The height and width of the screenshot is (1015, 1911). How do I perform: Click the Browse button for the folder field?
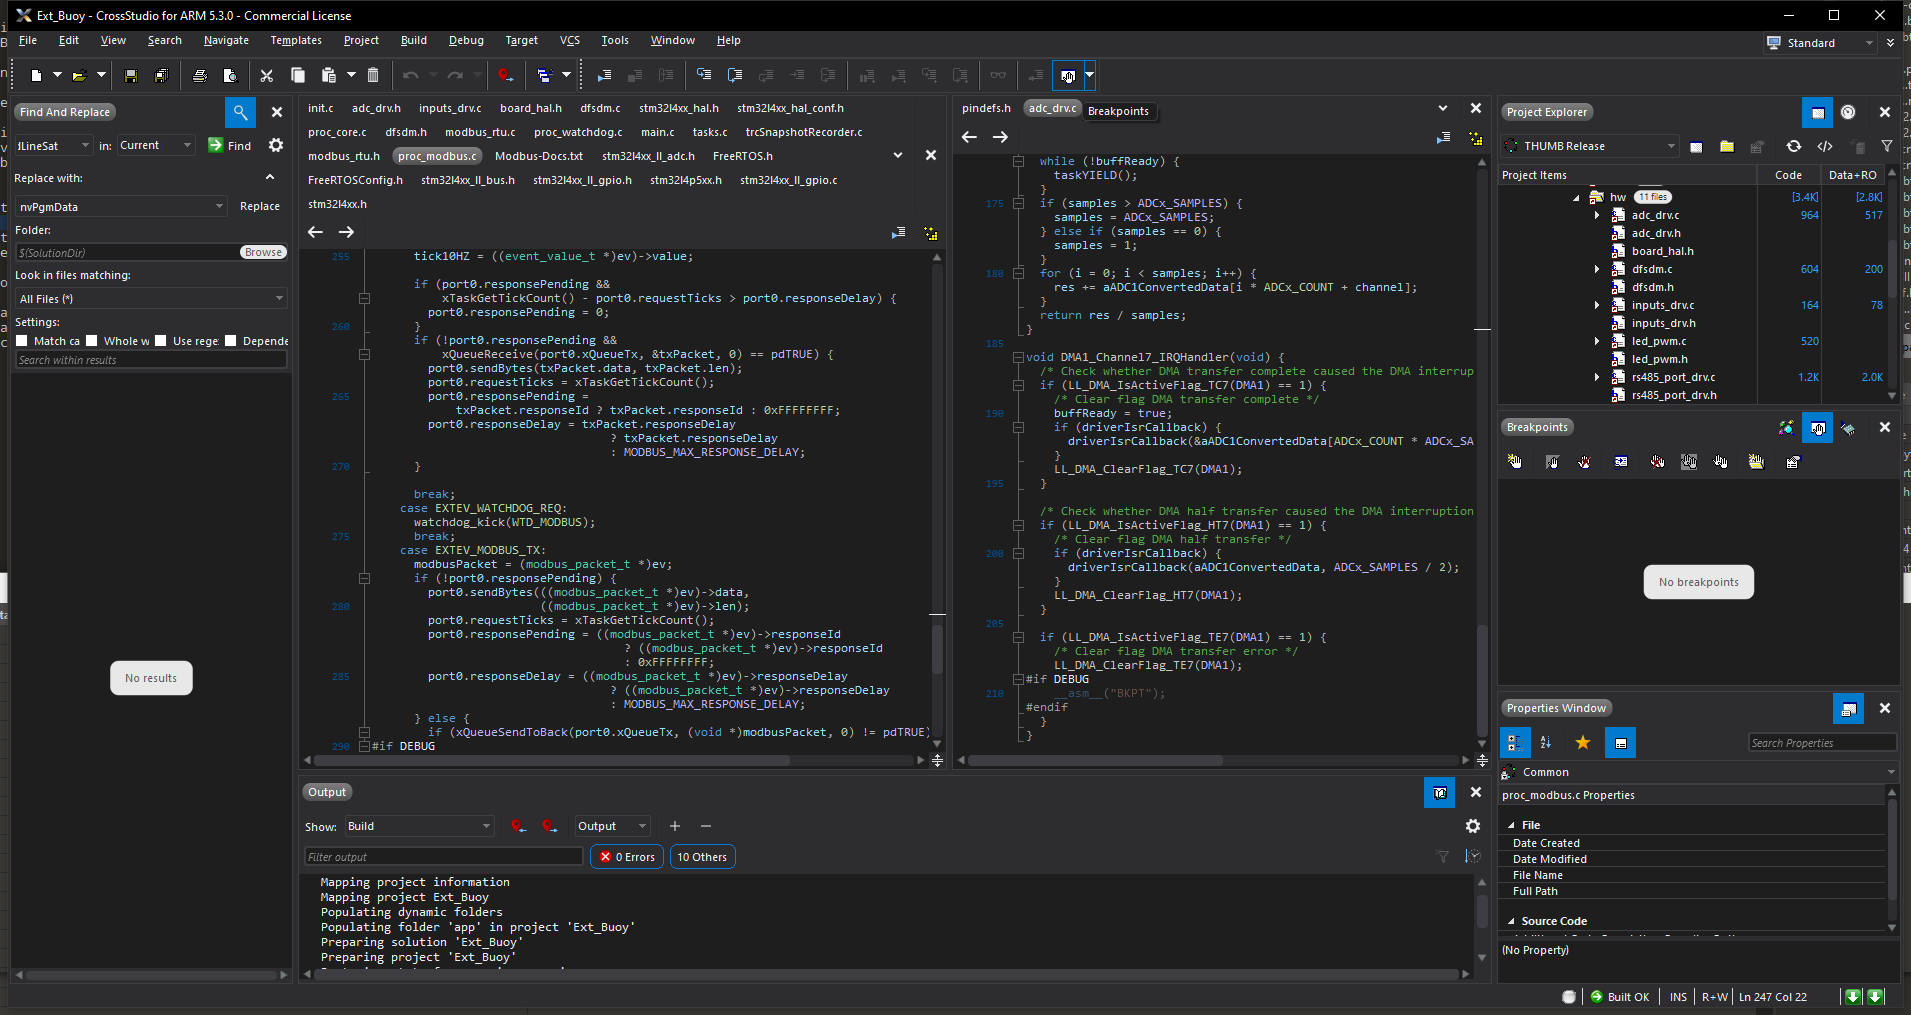(263, 252)
